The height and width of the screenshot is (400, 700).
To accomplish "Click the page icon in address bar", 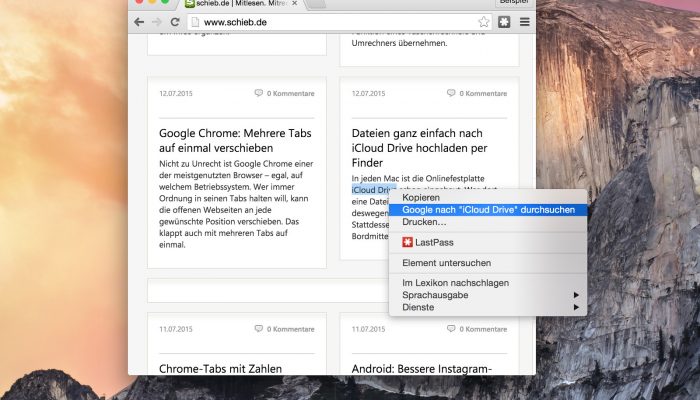I will tap(195, 22).
